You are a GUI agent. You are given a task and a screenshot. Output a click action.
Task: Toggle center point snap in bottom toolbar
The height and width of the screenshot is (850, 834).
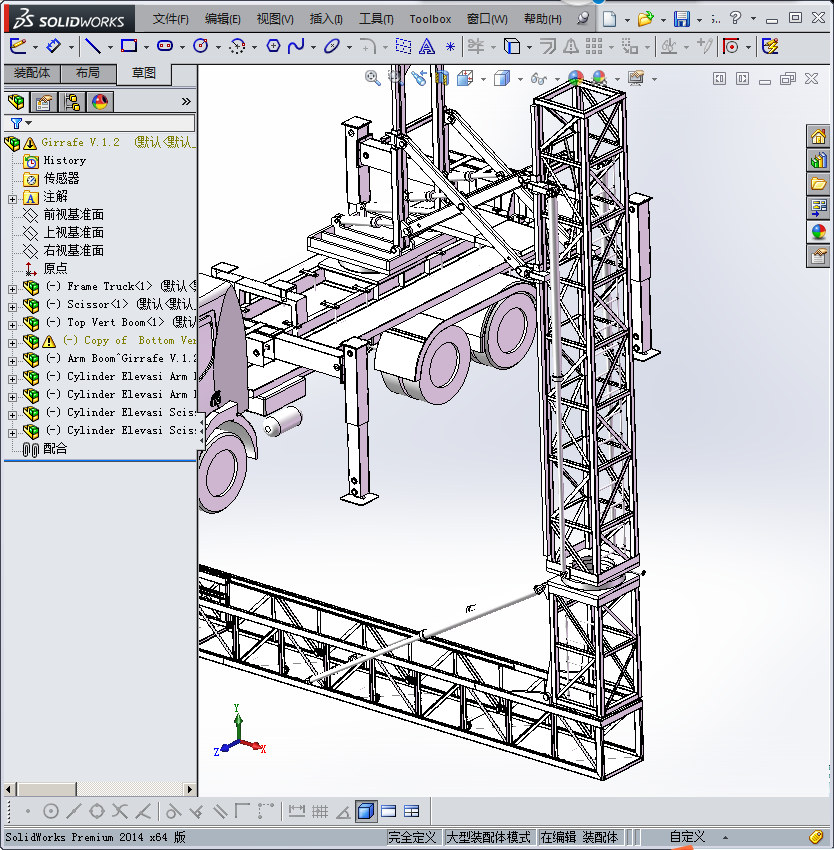point(50,812)
